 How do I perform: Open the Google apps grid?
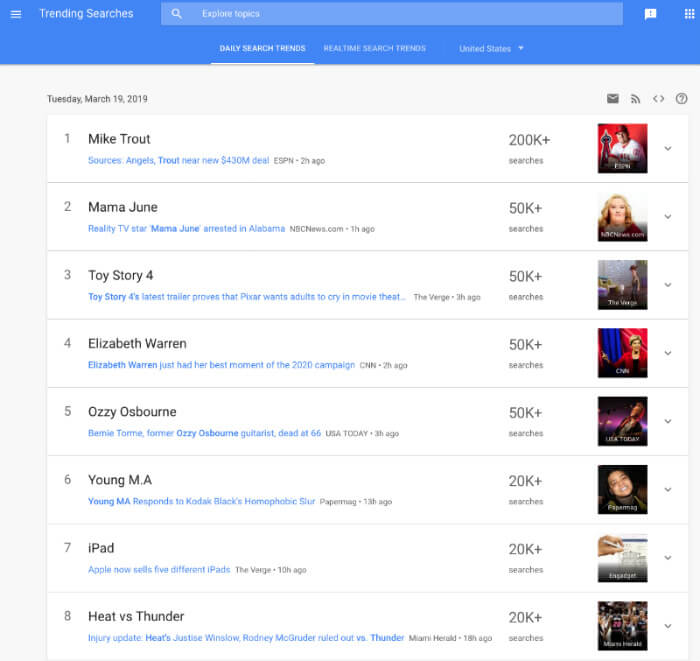689,14
